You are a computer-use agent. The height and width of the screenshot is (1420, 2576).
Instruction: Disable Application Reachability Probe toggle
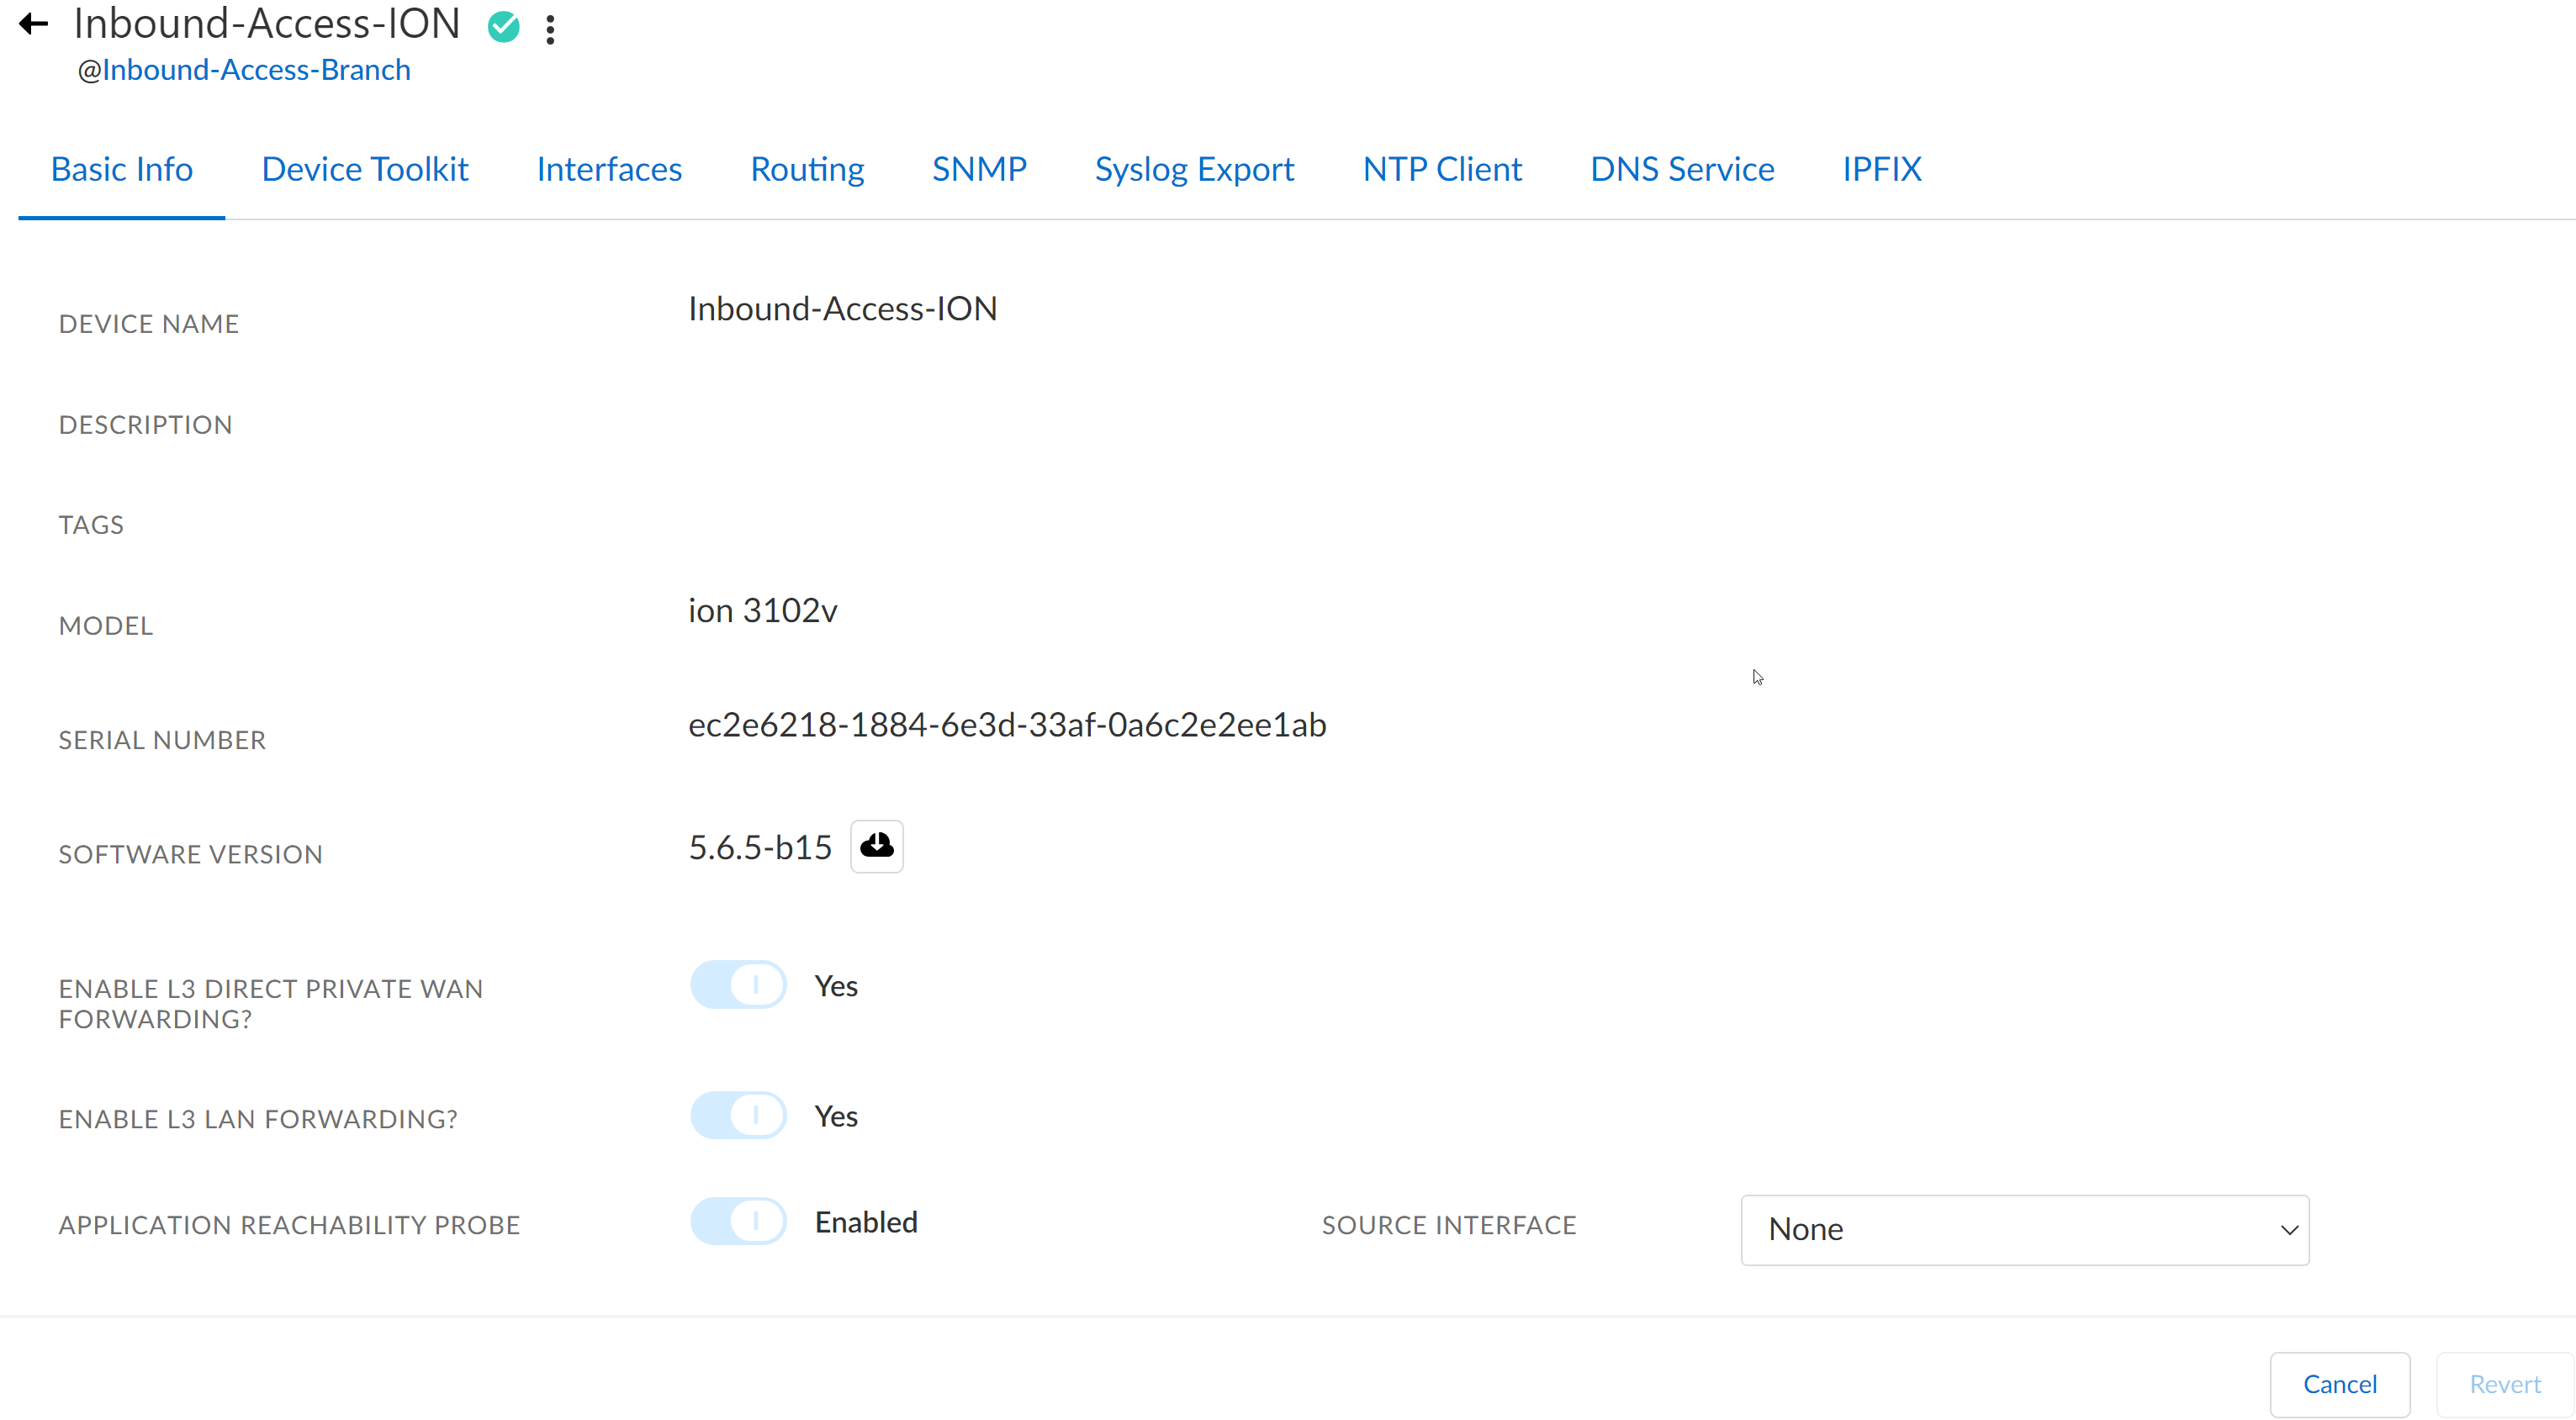738,1222
